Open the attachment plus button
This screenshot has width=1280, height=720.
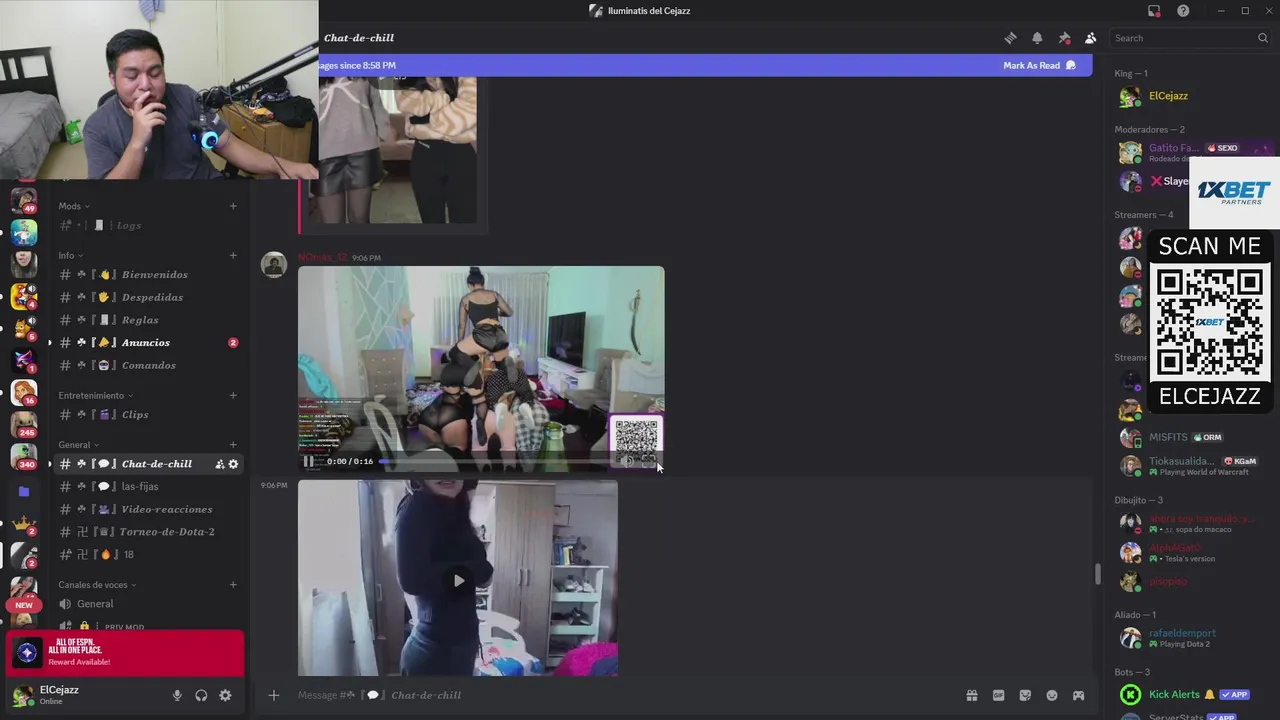tap(273, 695)
